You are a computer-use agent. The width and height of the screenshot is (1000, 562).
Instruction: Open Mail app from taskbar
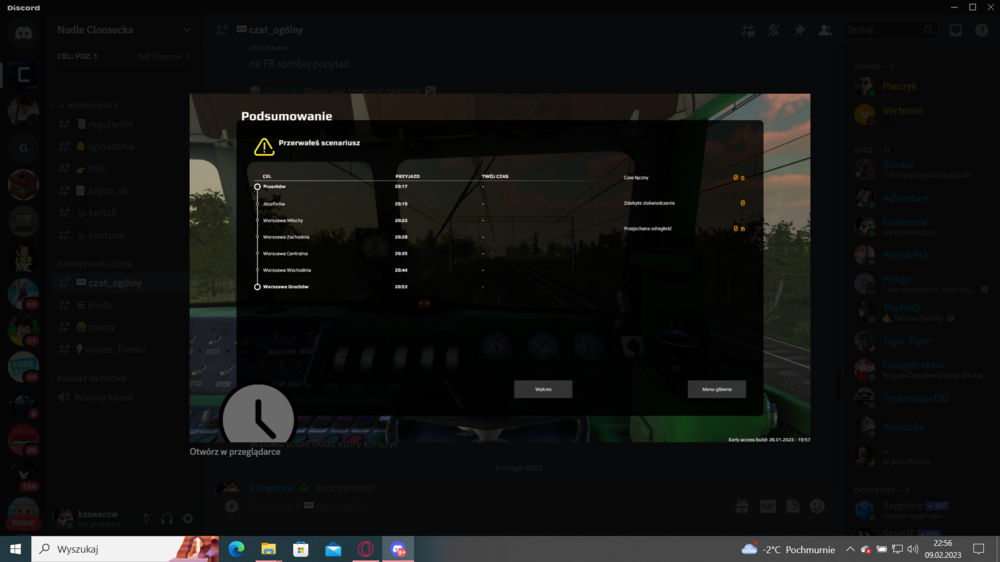(x=333, y=549)
